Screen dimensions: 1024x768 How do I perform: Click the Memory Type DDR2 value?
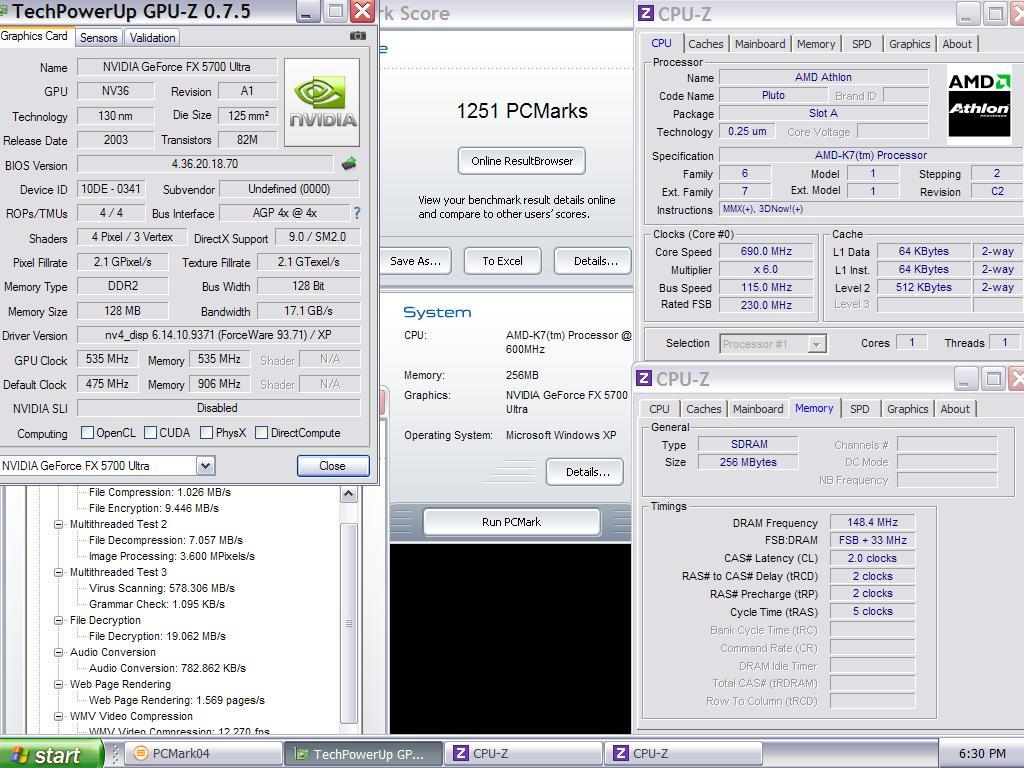pos(123,285)
